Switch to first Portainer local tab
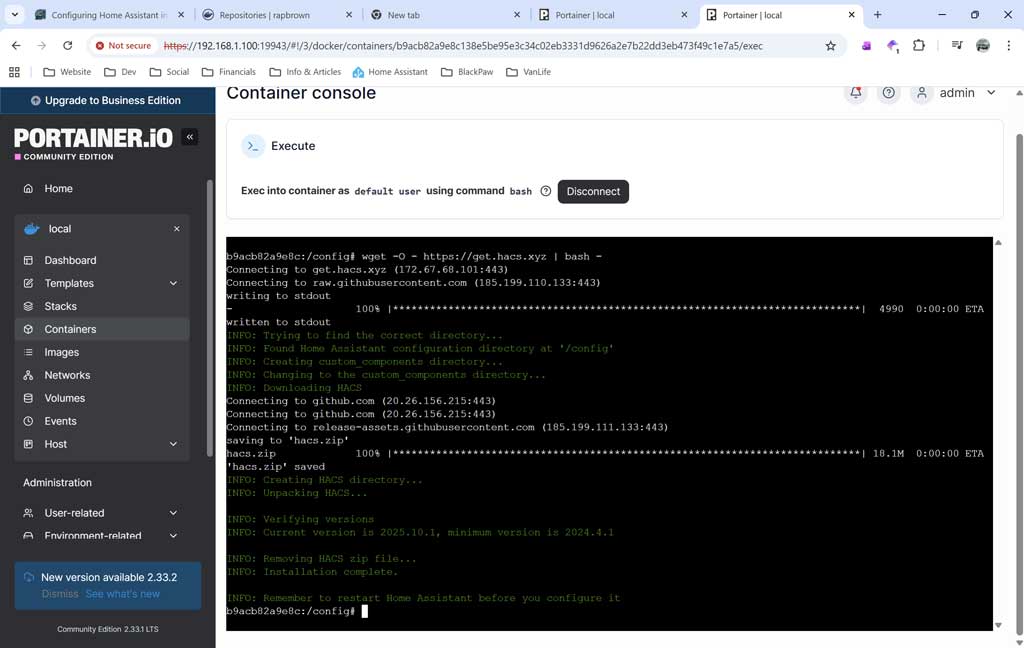This screenshot has width=1024, height=648. (x=613, y=14)
